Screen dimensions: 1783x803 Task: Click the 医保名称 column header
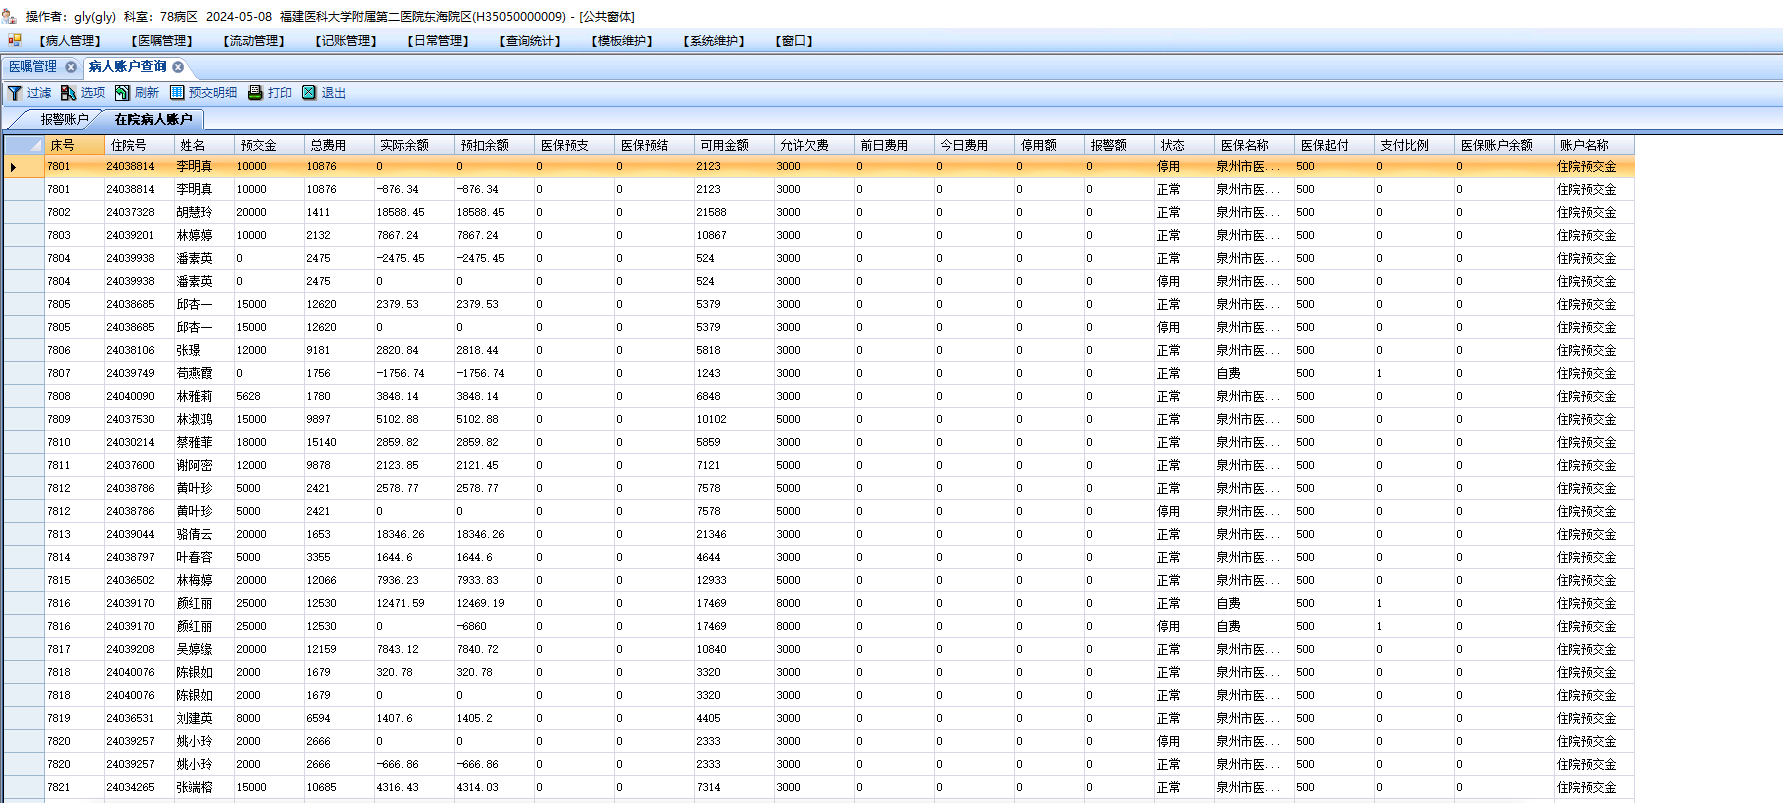pyautogui.click(x=1254, y=145)
